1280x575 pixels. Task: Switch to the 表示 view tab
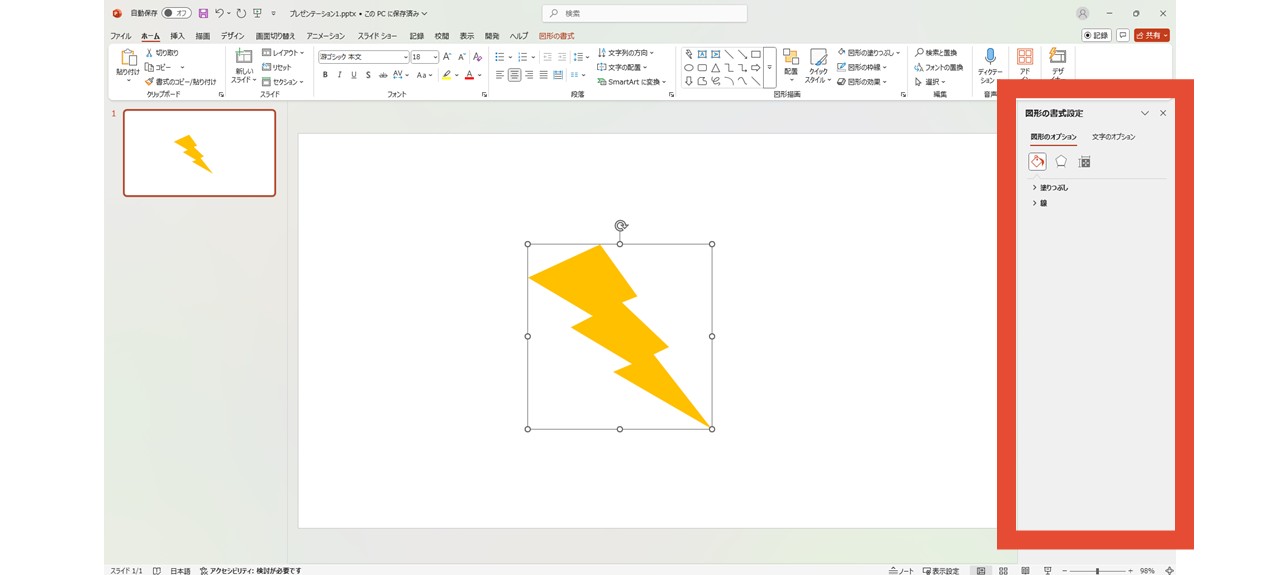point(467,36)
